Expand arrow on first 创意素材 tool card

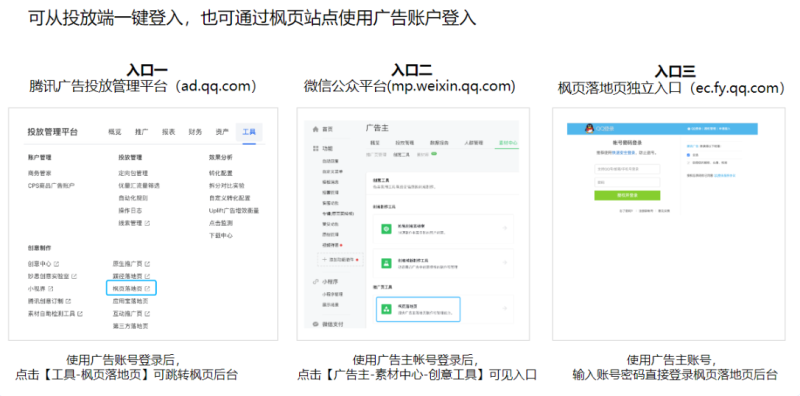point(505,229)
